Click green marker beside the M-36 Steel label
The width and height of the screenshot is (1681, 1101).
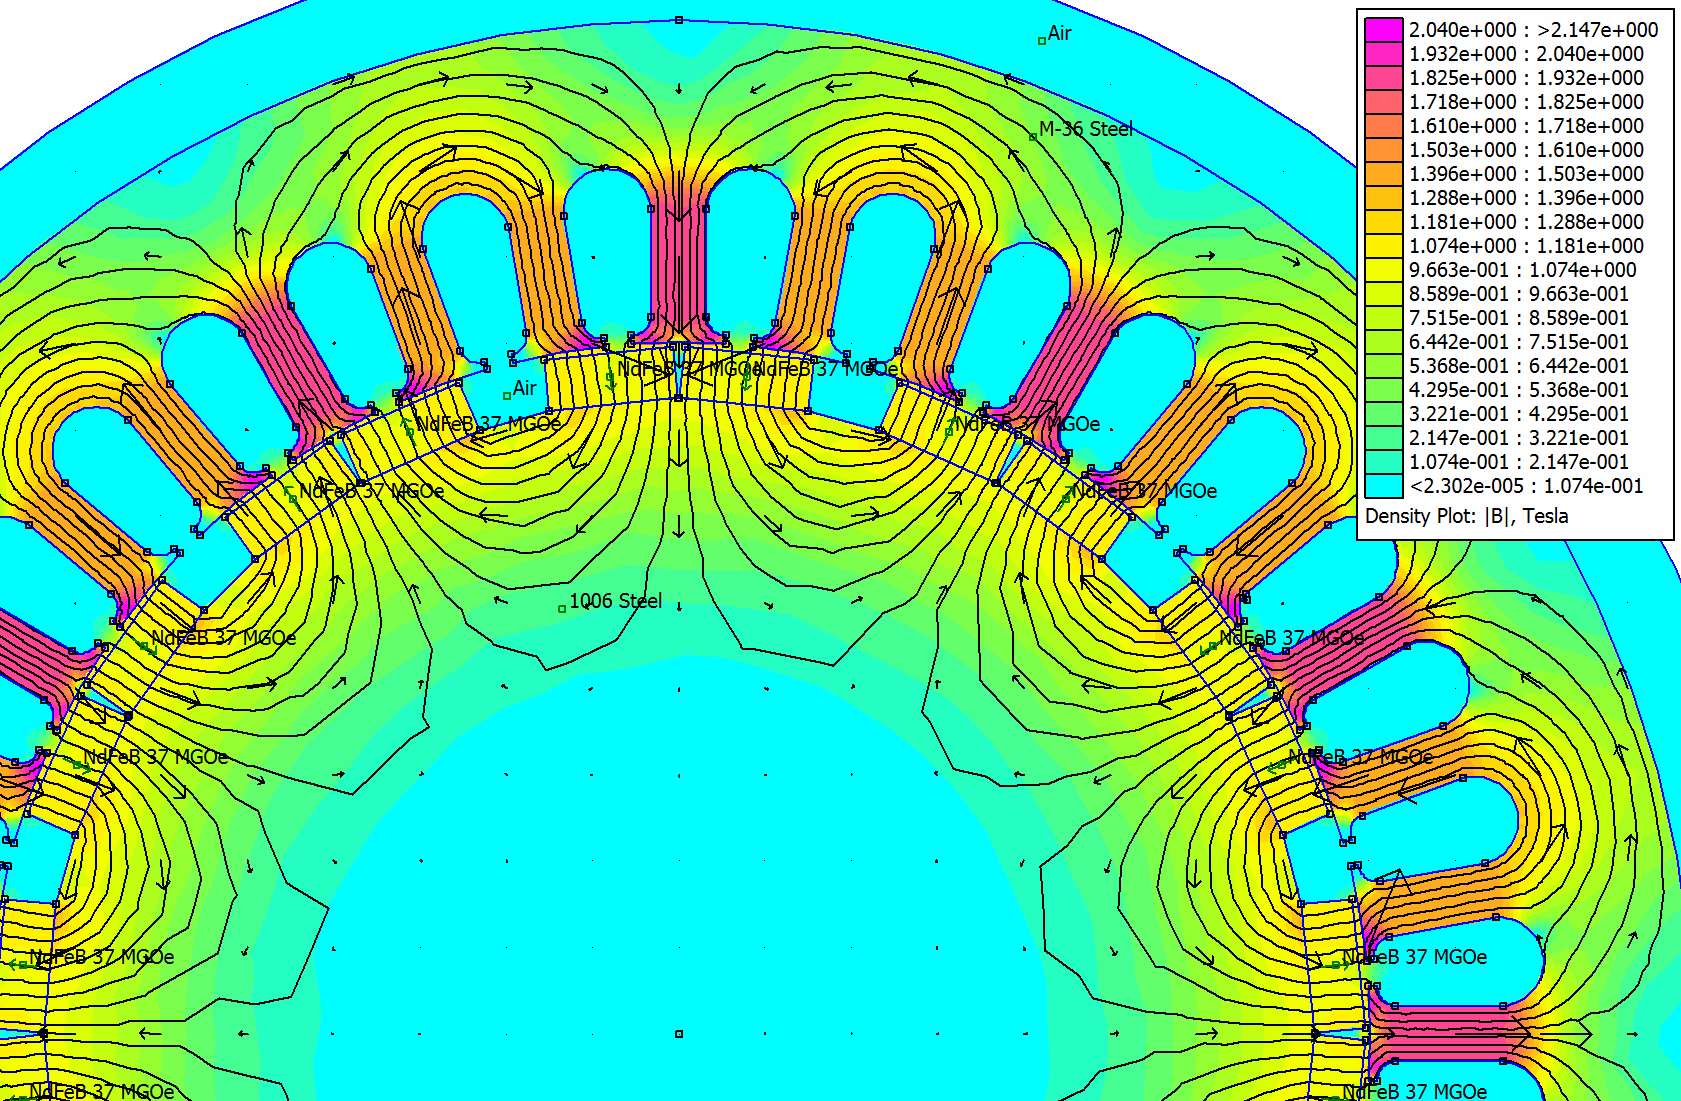(x=1033, y=137)
